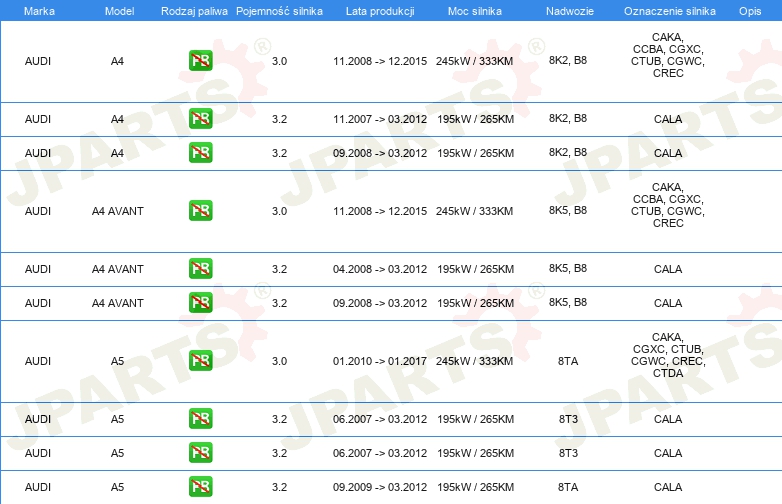Select the petrol icon for A4 AVANT from 04.2008
Screen dimensions: 782x504
tap(200, 268)
